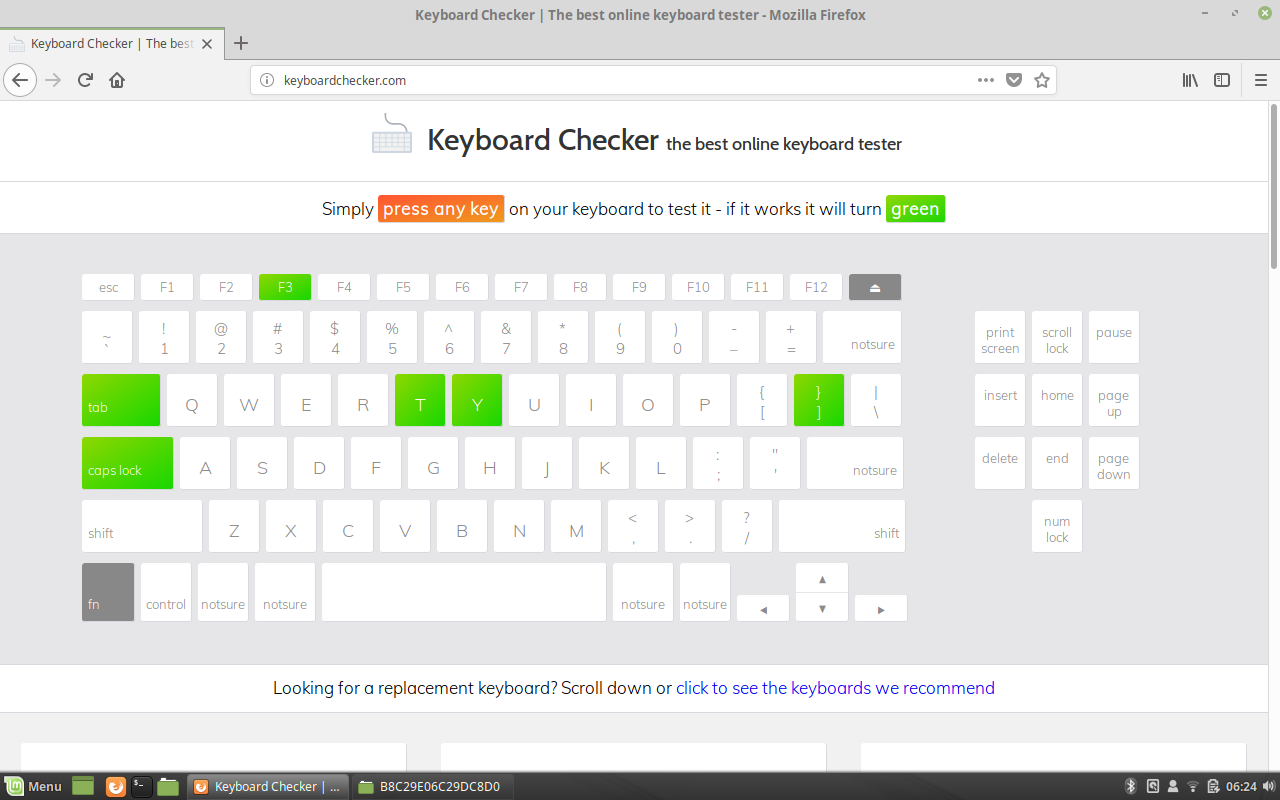Switch to Keyboard Checker taskbar window
This screenshot has width=1280, height=800.
coord(268,786)
